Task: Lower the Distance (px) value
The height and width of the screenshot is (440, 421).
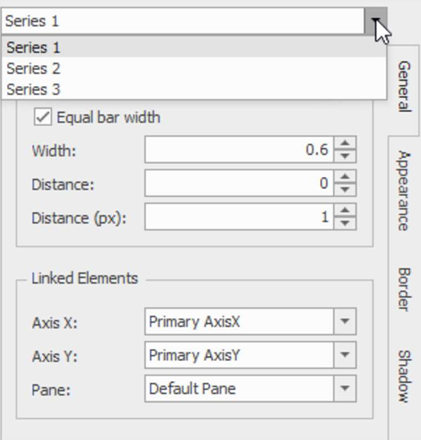Action: 345,223
